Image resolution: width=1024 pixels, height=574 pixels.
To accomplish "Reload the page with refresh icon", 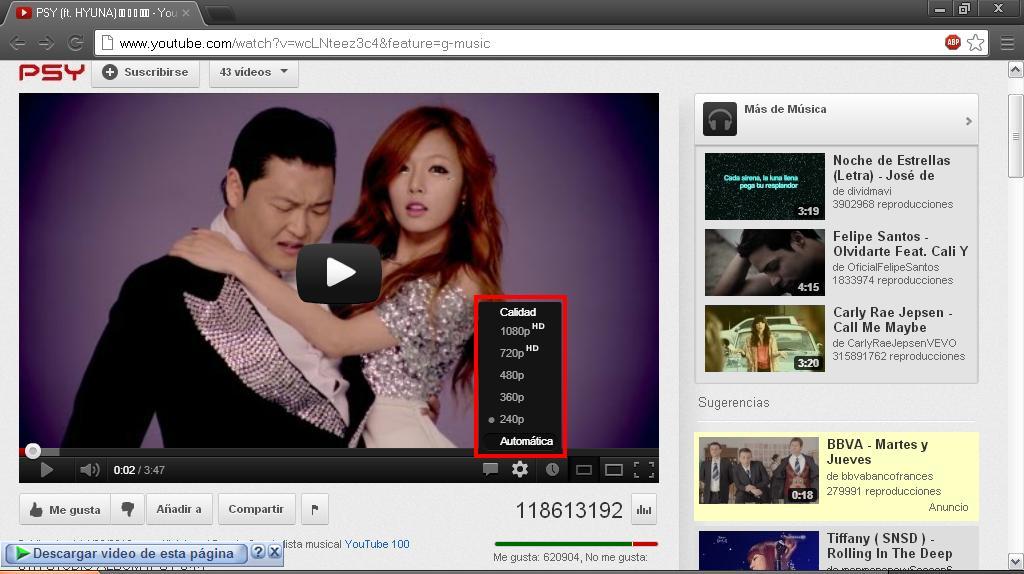I will (76, 43).
